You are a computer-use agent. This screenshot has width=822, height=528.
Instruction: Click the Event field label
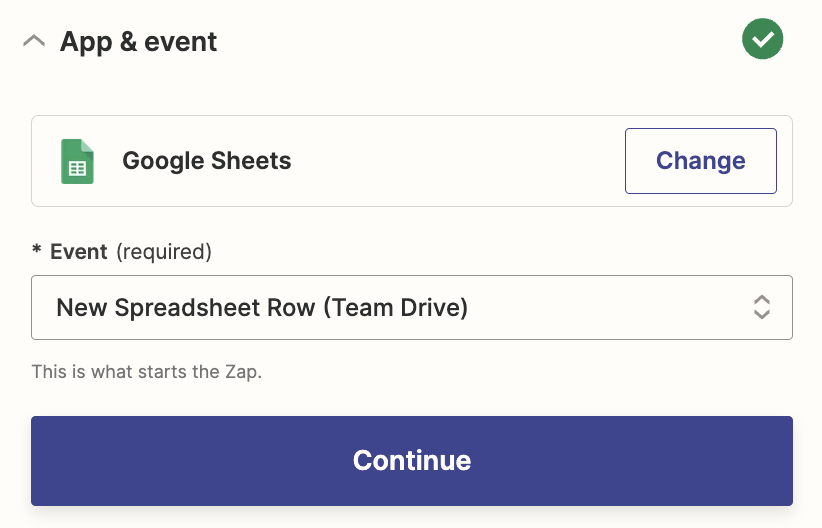[79, 251]
